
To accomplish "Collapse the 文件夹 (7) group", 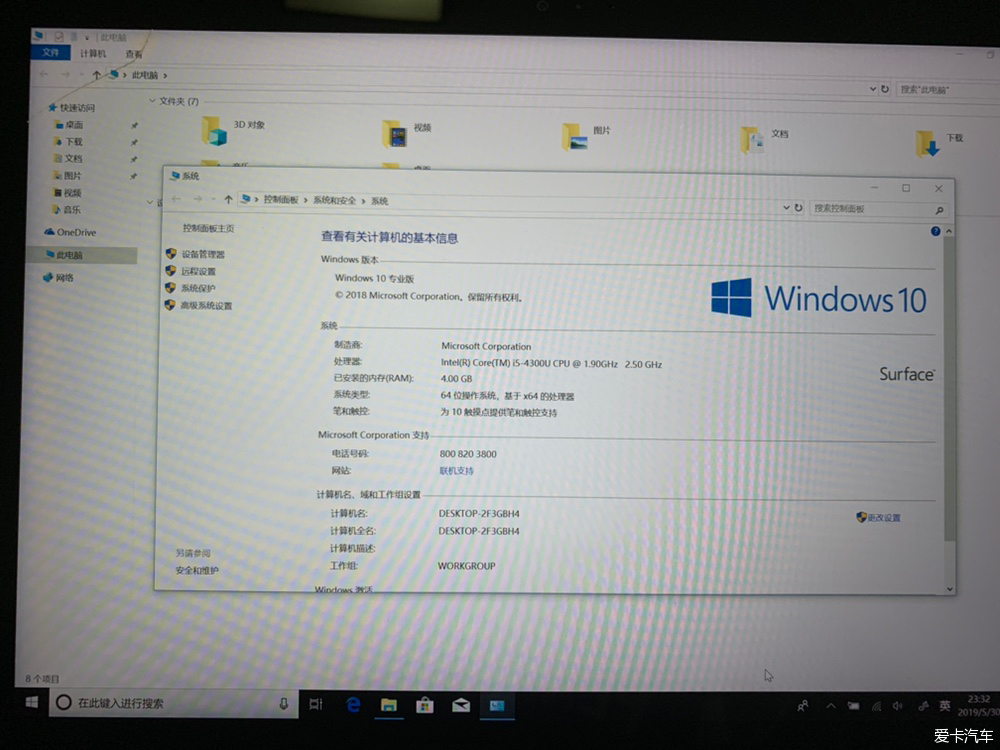I will point(152,100).
